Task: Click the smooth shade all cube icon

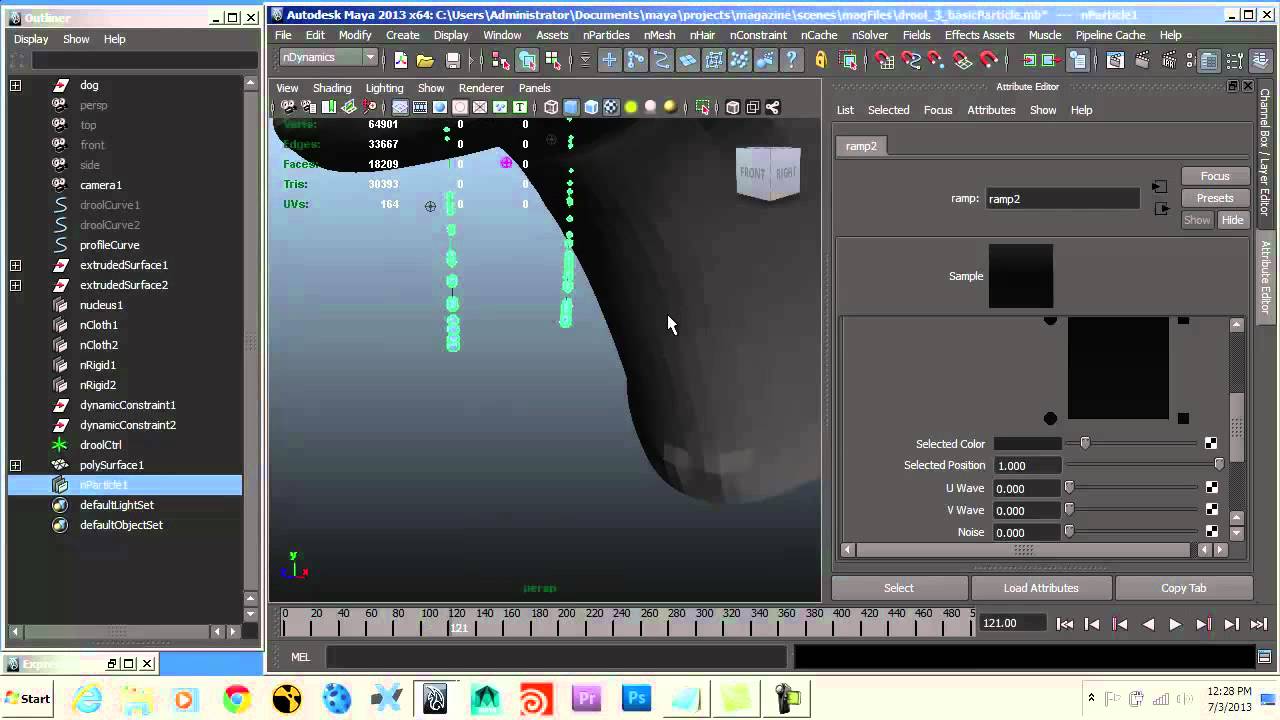Action: (571, 107)
